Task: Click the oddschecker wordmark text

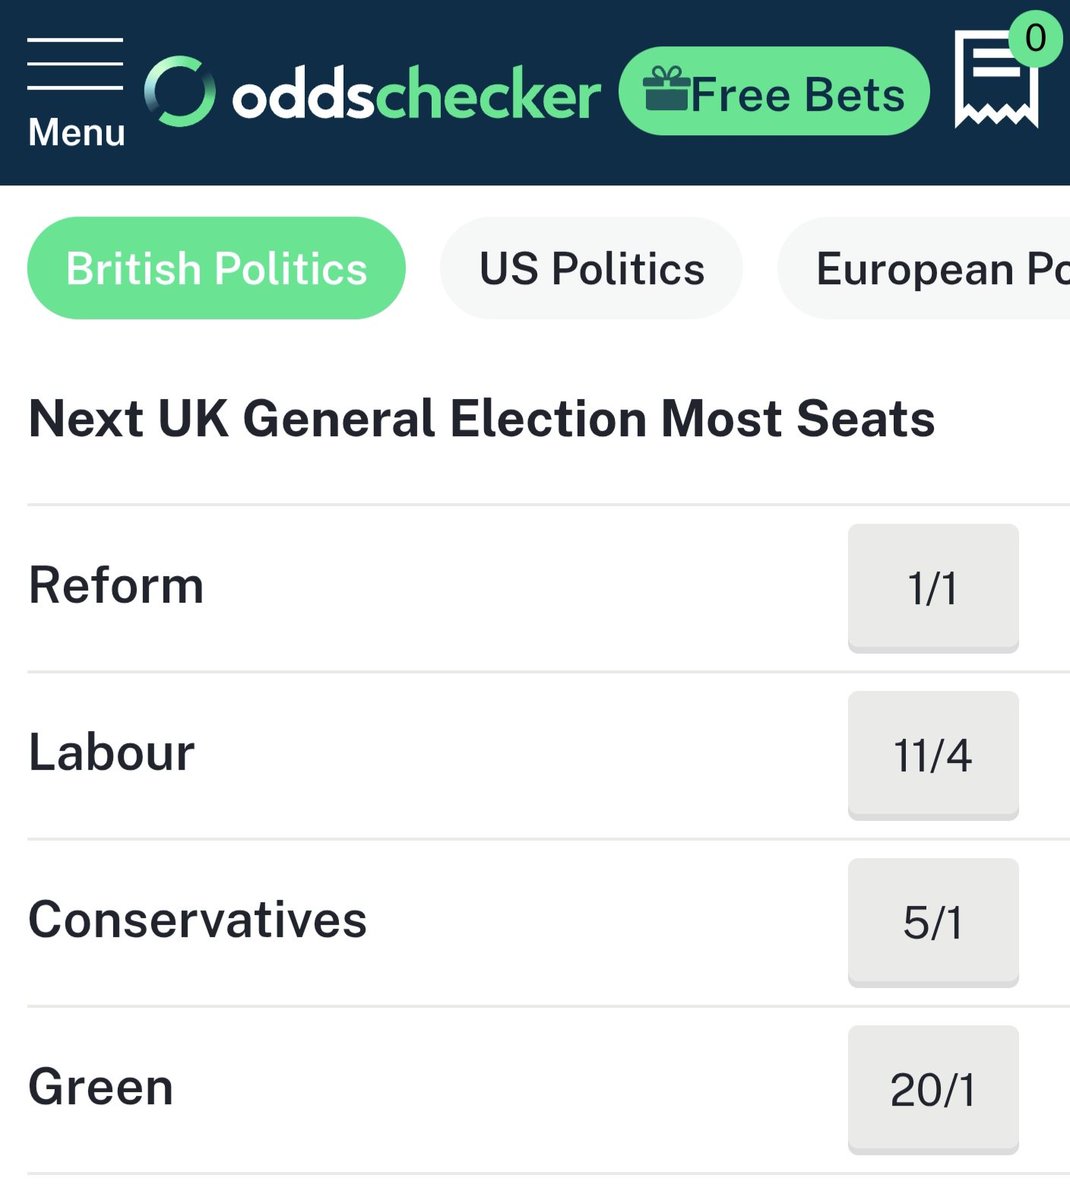Action: 416,96
